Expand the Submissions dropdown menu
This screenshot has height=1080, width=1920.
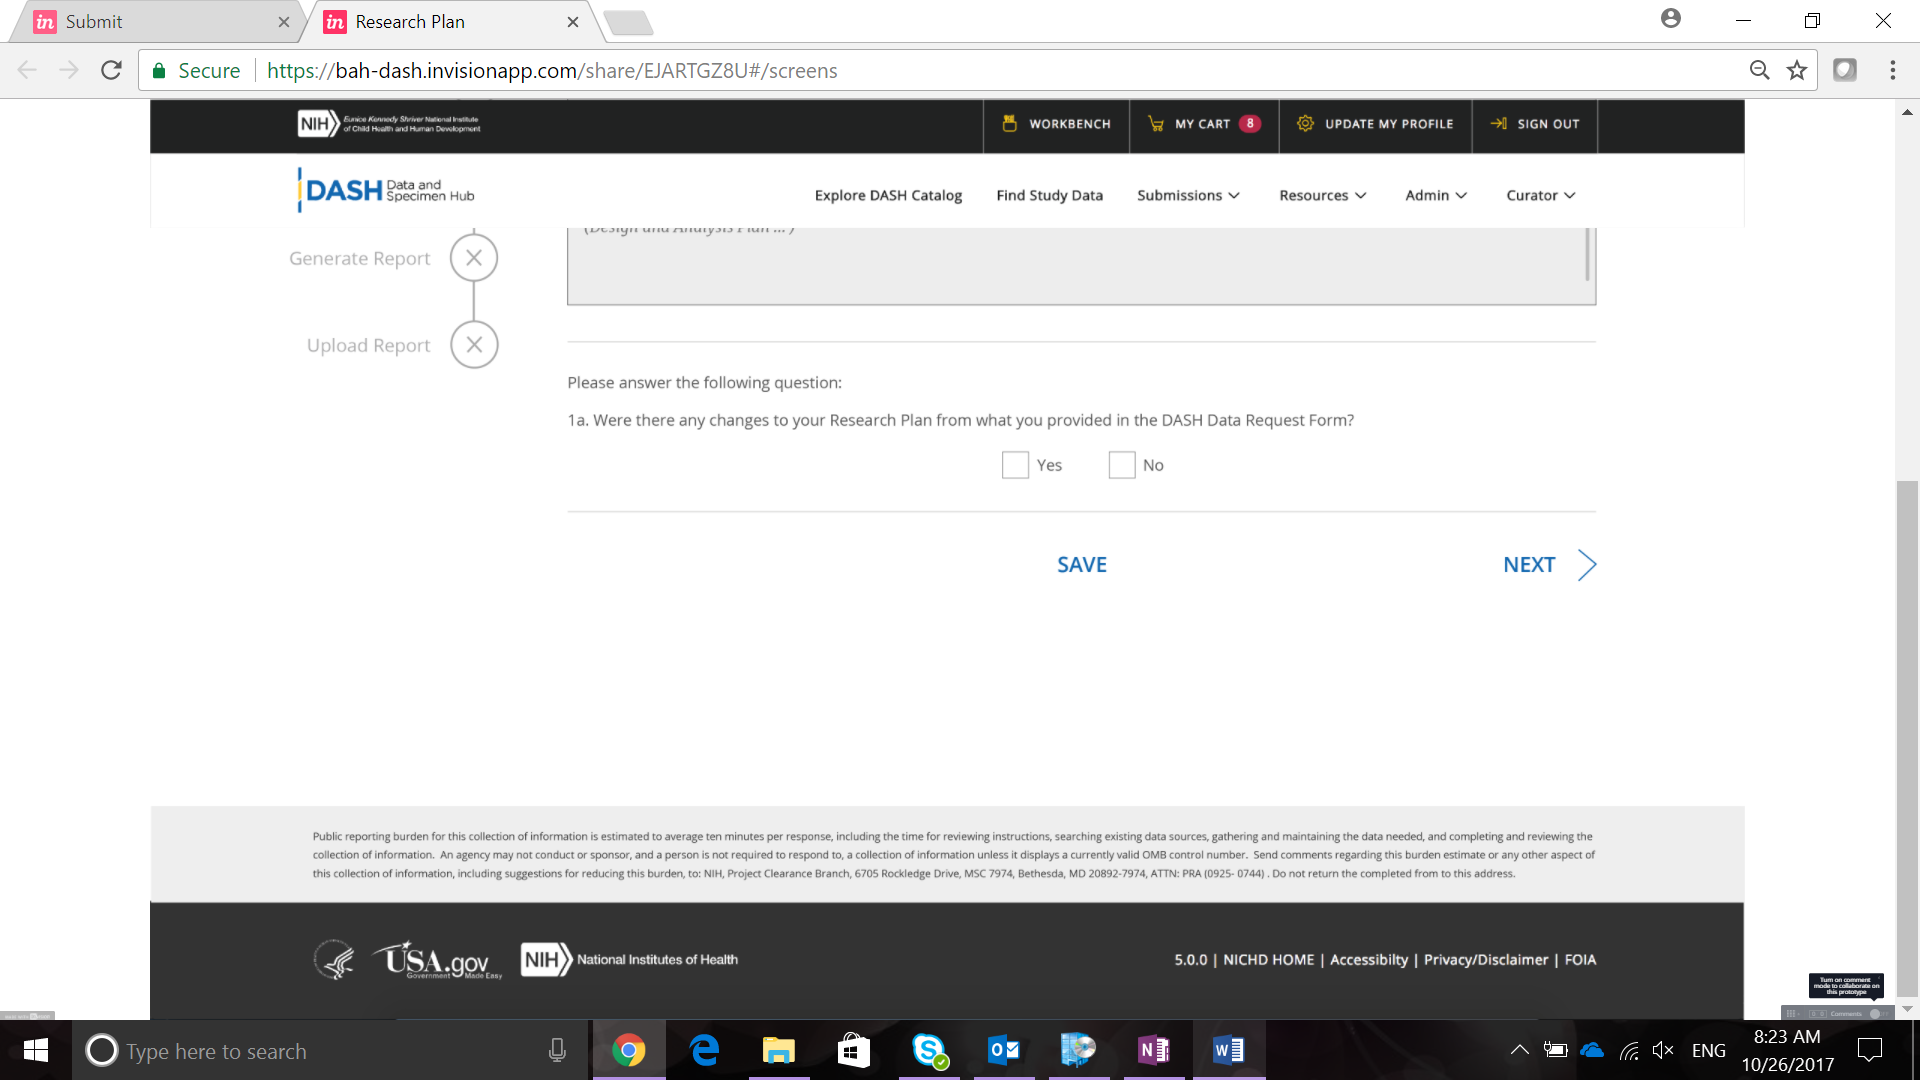[x=1188, y=195]
